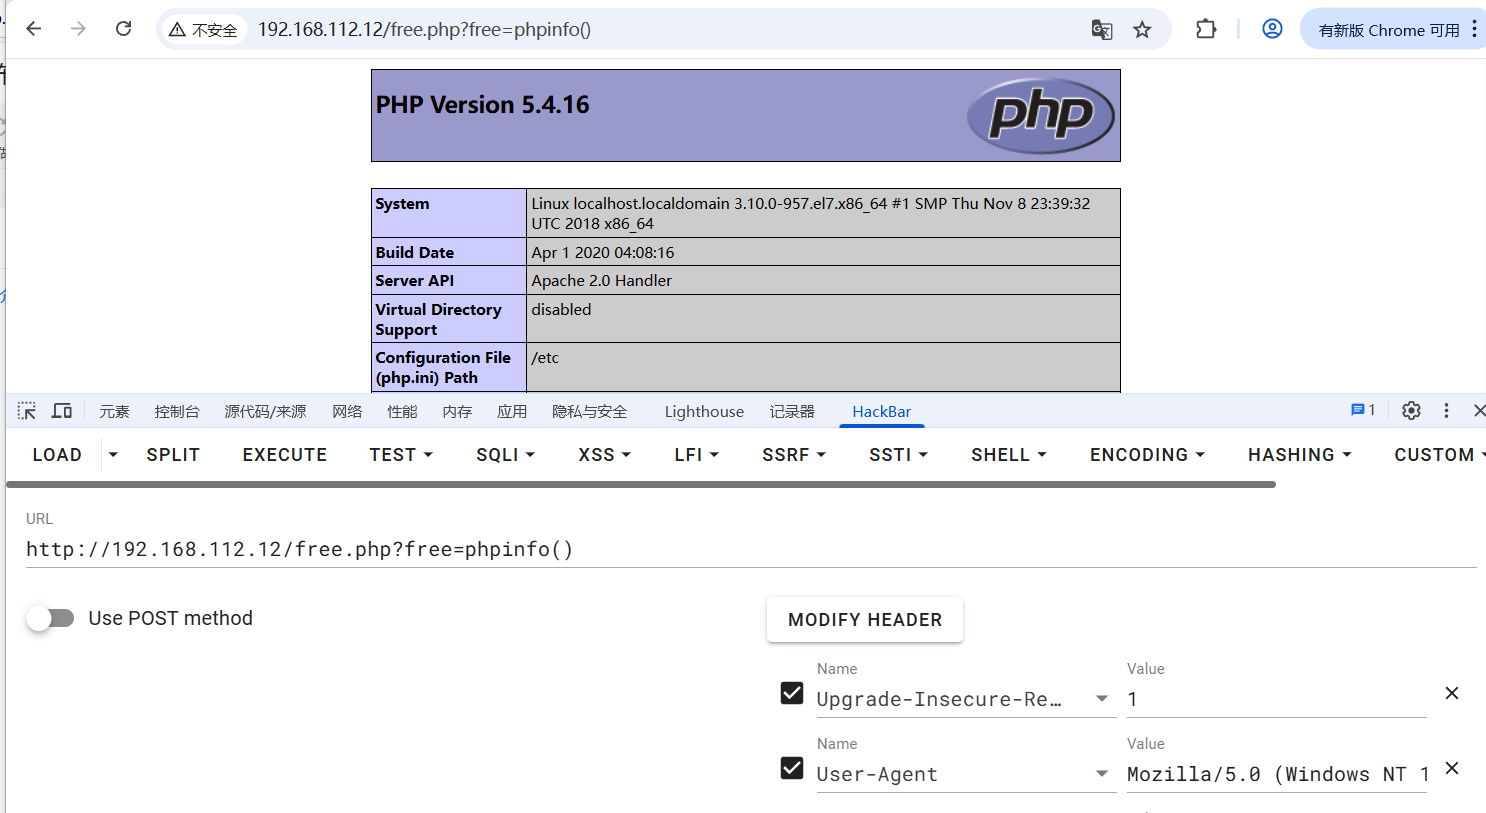Open the Chrome three-dot menu

(x=1474, y=29)
